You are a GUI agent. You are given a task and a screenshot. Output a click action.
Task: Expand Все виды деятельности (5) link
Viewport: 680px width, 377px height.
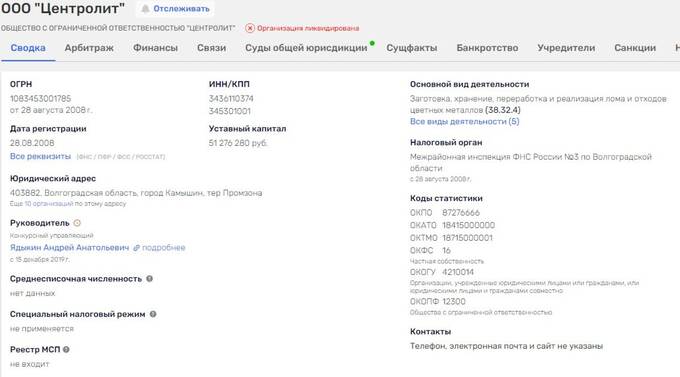pos(464,121)
